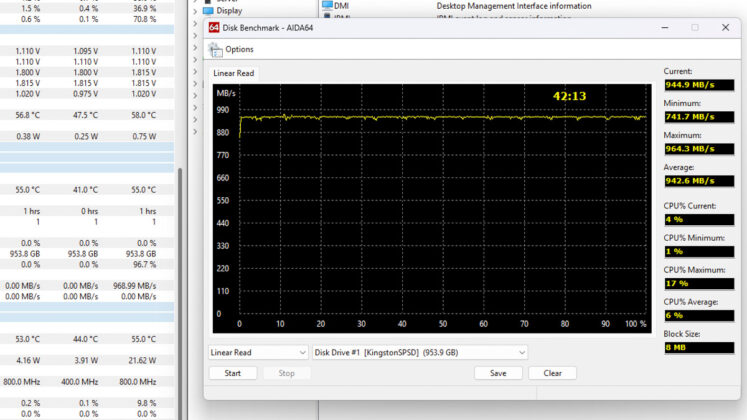Click the 1.095 V voltage value
This screenshot has height=420, width=747.
pos(86,51)
